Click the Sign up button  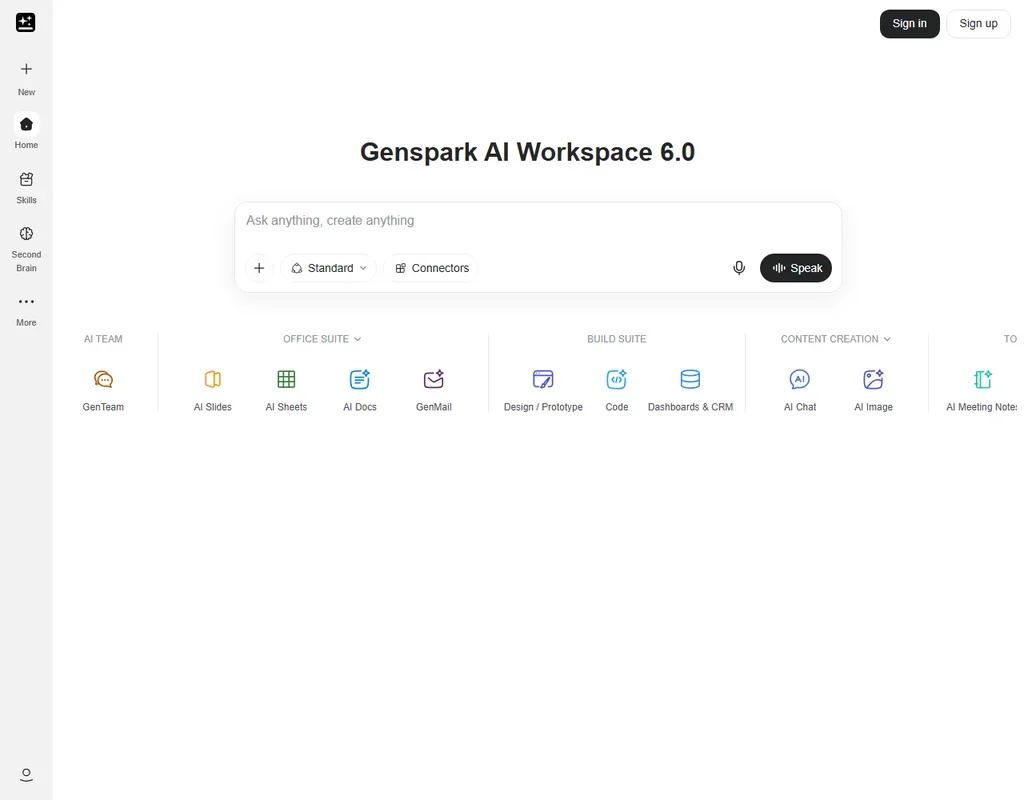pos(978,24)
